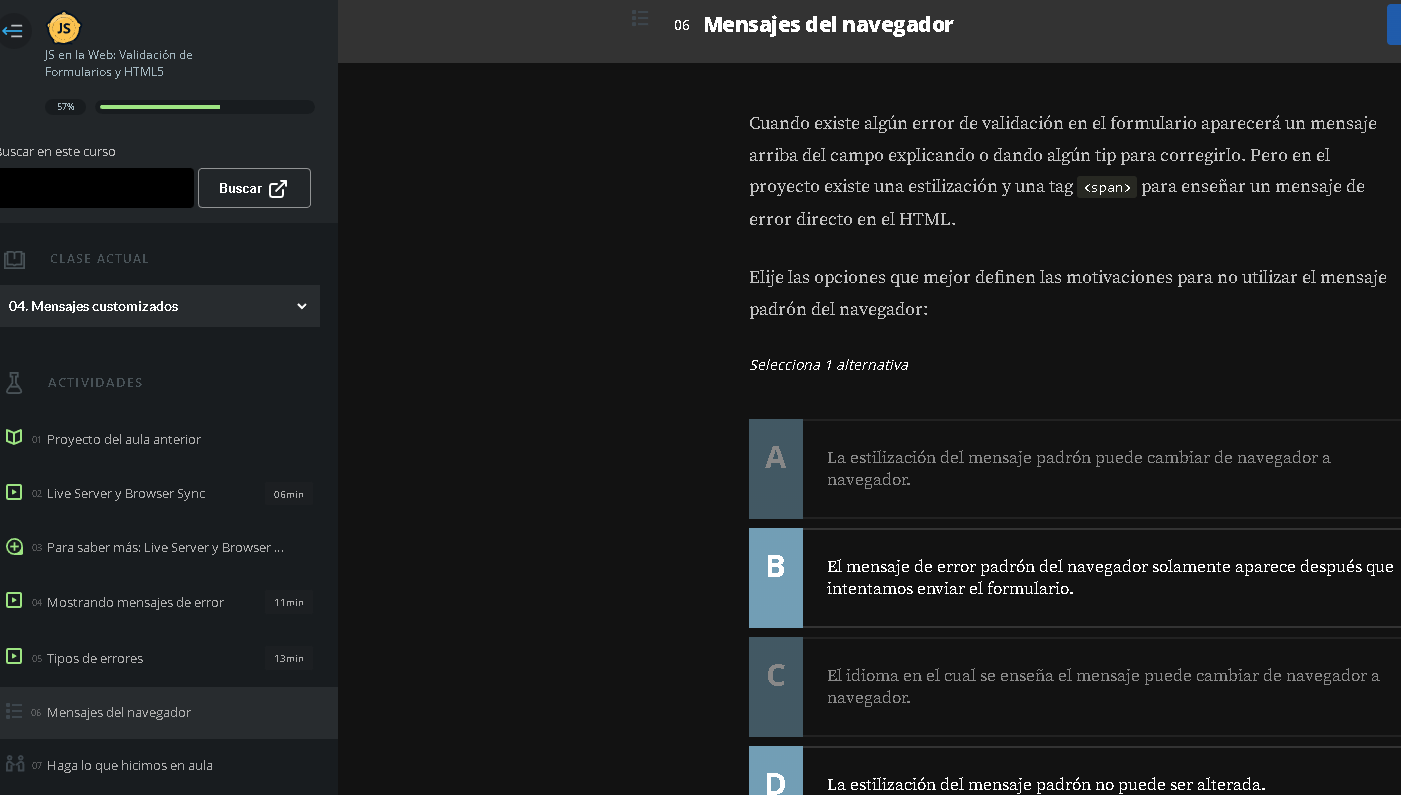Viewport: 1401px width, 795px height.
Task: Click the 13min duration label
Action: pos(289,658)
